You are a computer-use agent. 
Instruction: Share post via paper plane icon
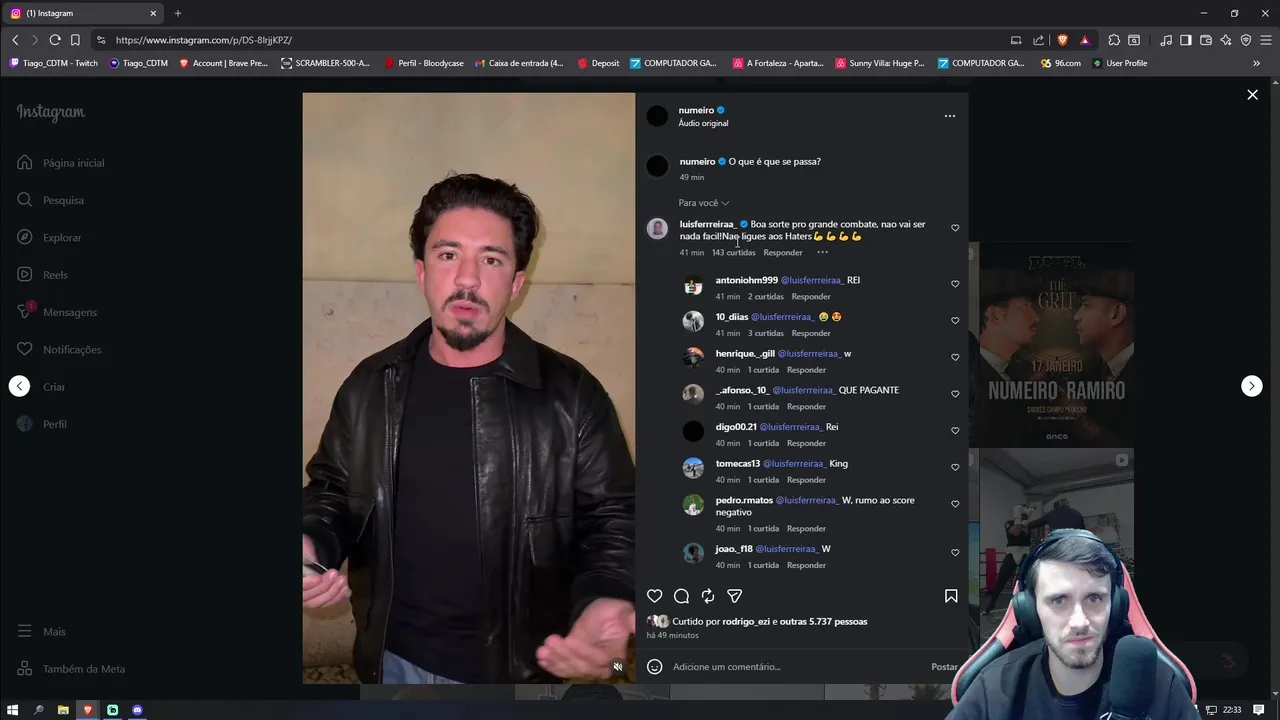(x=734, y=596)
